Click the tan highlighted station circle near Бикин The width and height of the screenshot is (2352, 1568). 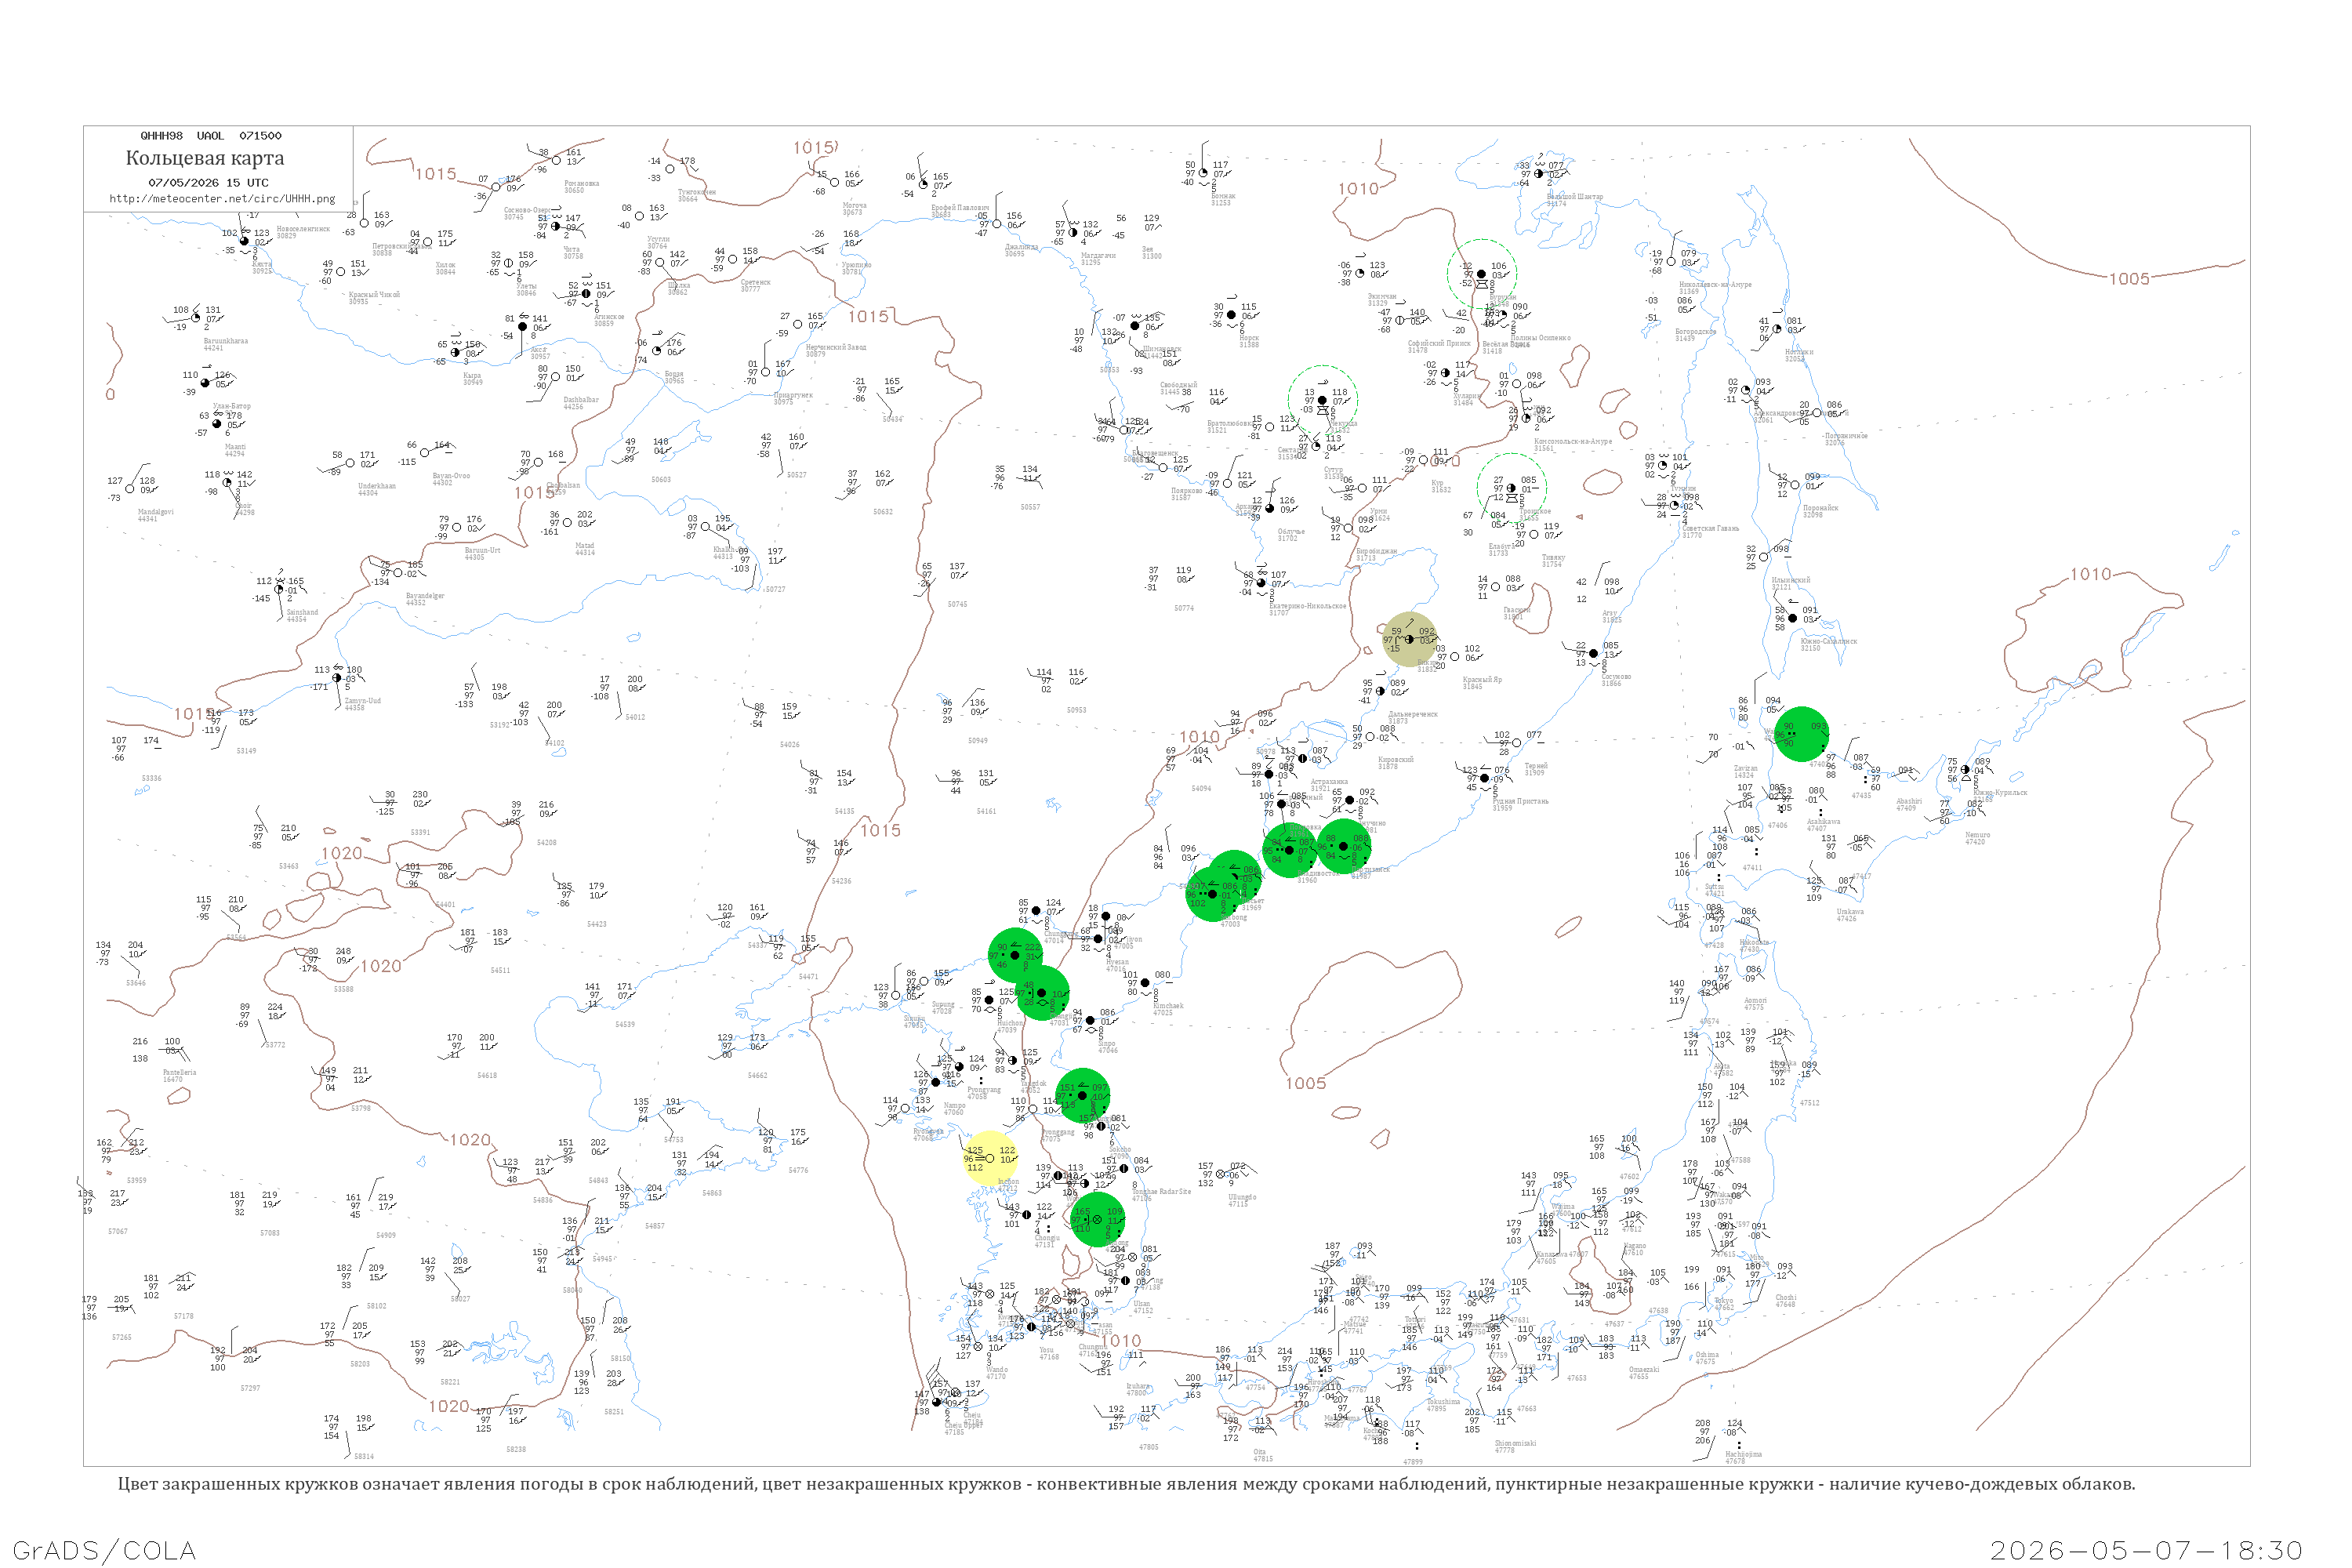[x=1410, y=639]
